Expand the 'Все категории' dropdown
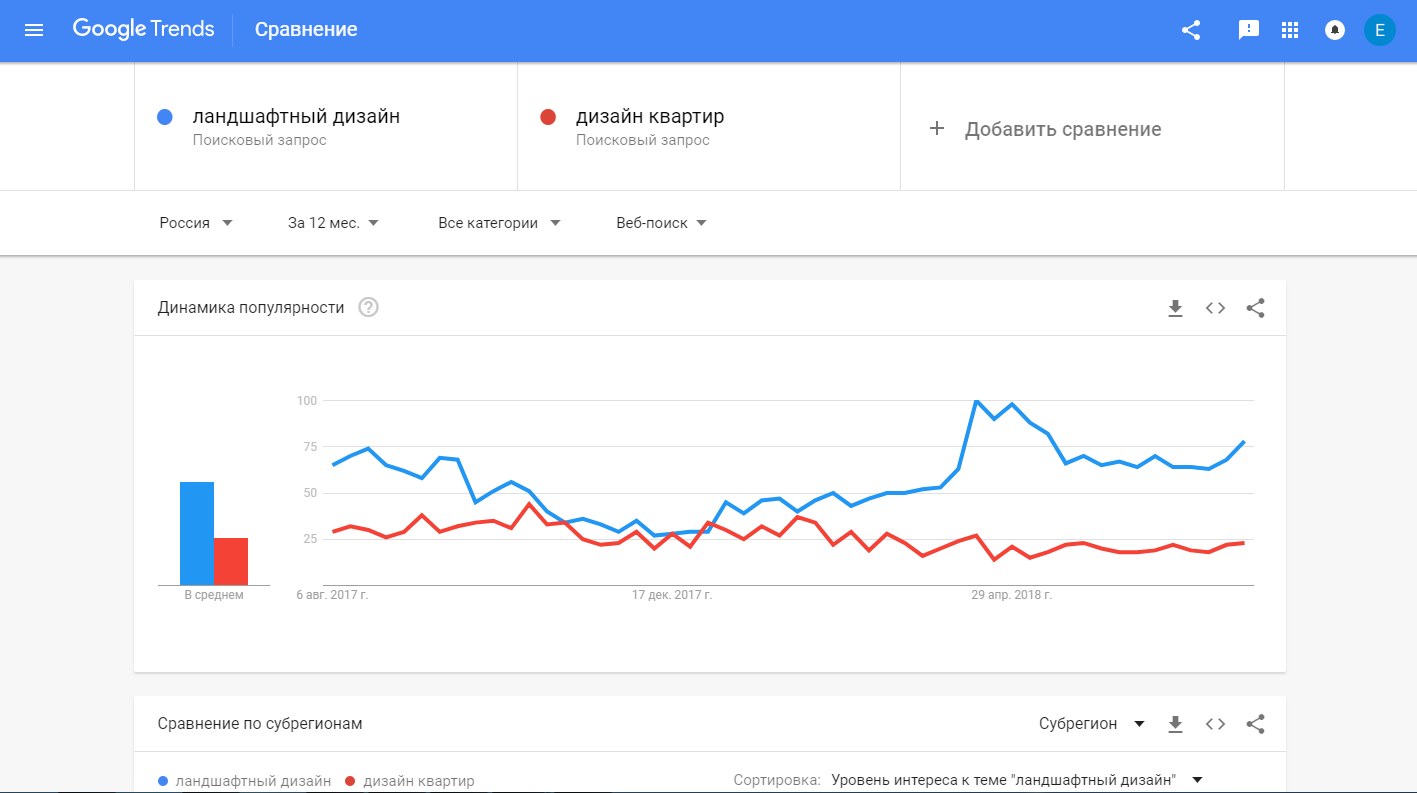This screenshot has height=793, width=1417. tap(499, 223)
